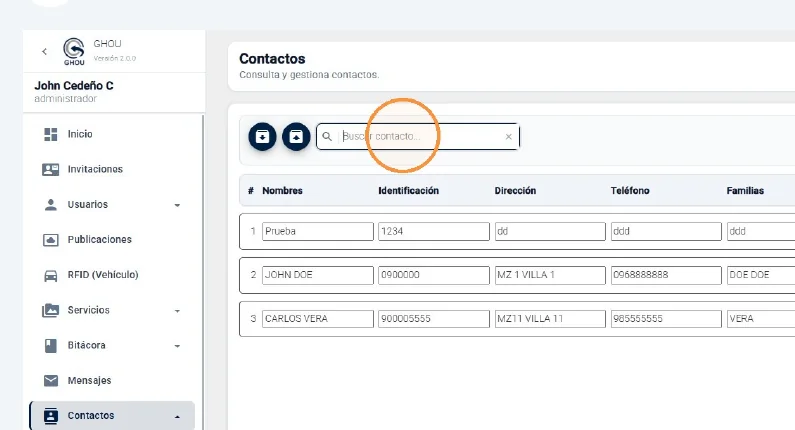Select RFID (Vehículo) menu item

click(103, 275)
